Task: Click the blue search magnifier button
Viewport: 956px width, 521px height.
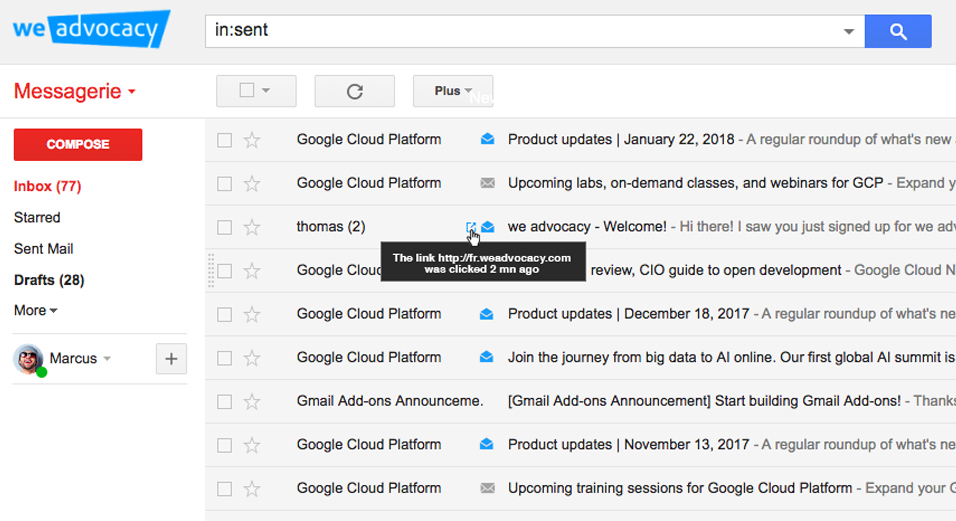Action: [897, 31]
